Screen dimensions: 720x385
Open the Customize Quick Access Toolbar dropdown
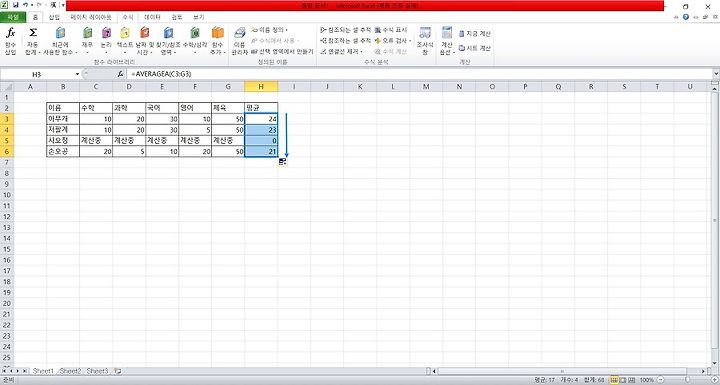pos(62,5)
